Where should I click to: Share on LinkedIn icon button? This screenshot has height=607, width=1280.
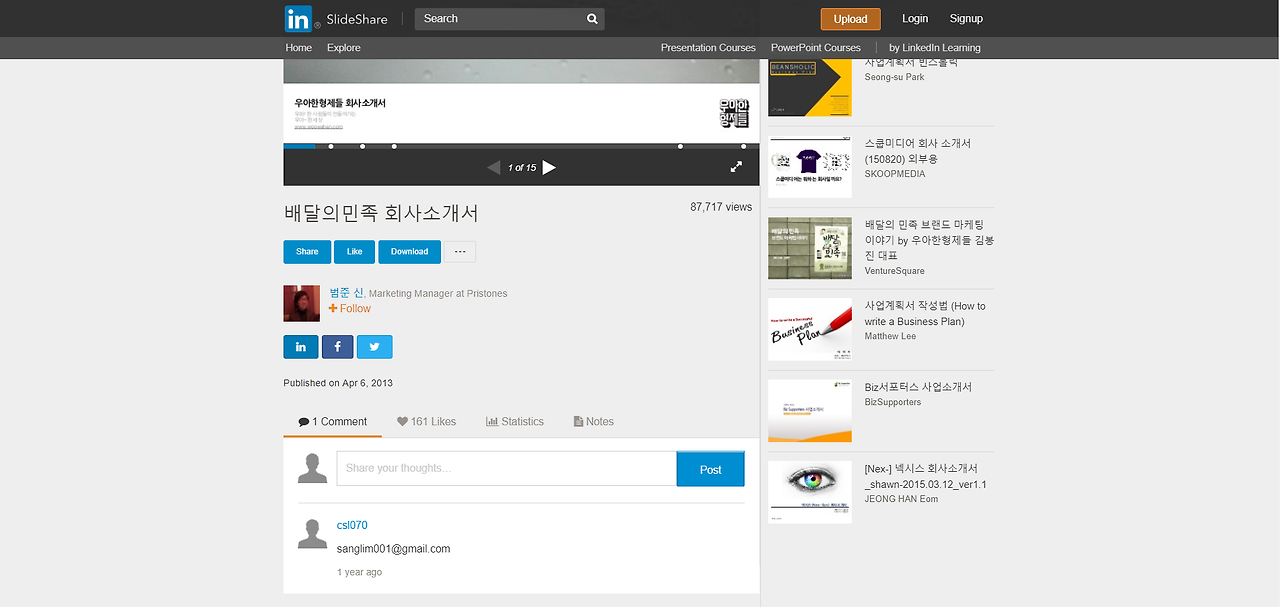(301, 347)
